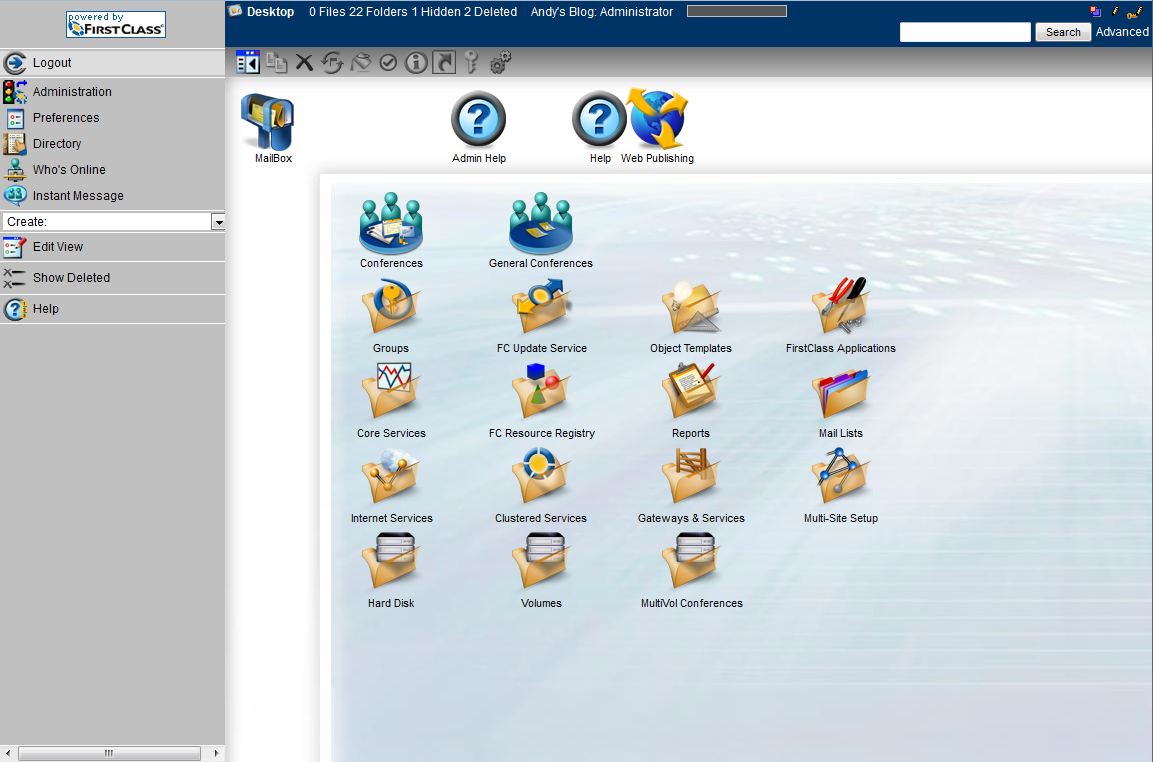Open Administration in the sidebar
The height and width of the screenshot is (762, 1153).
(x=72, y=92)
